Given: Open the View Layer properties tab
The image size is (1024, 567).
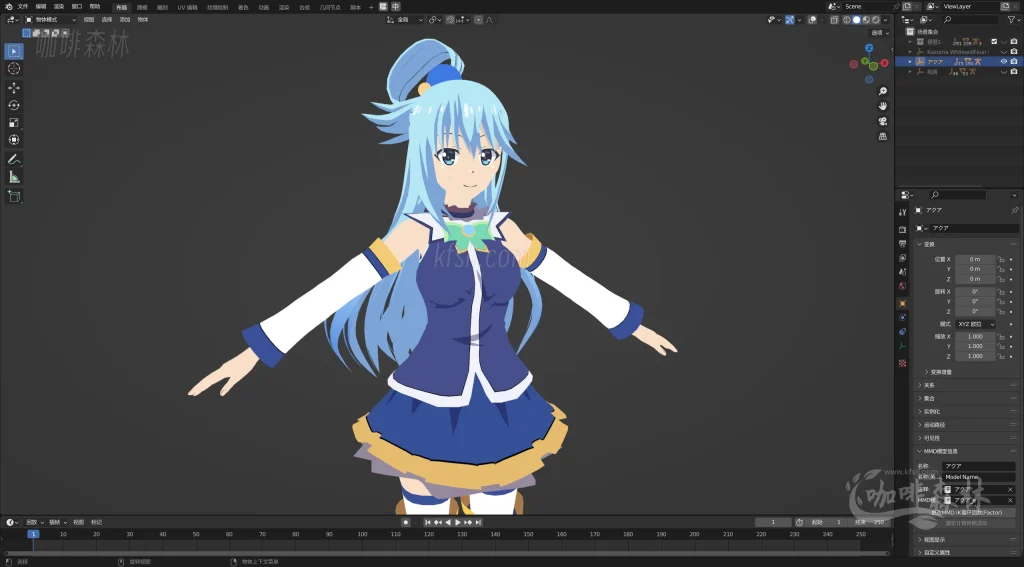Looking at the screenshot, I should coord(903,258).
